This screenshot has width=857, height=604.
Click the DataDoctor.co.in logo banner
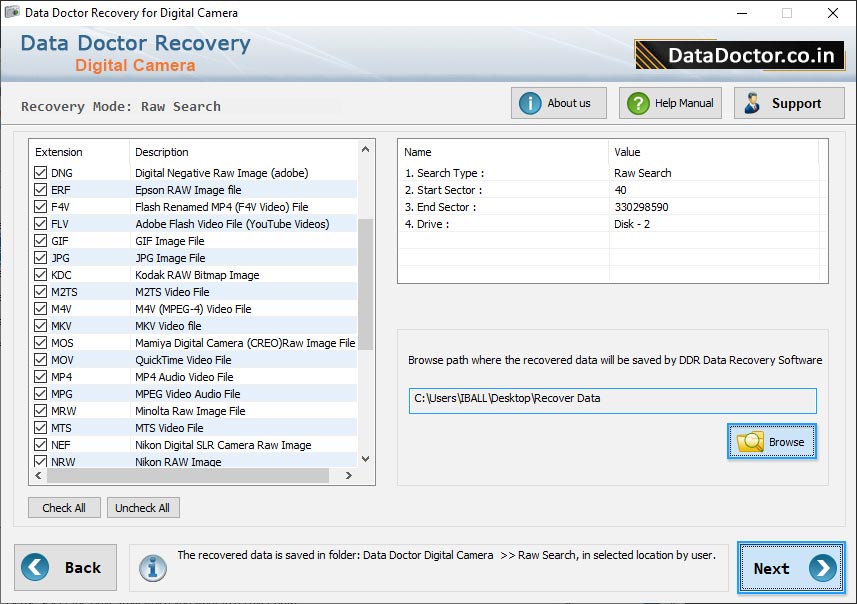[x=739, y=55]
